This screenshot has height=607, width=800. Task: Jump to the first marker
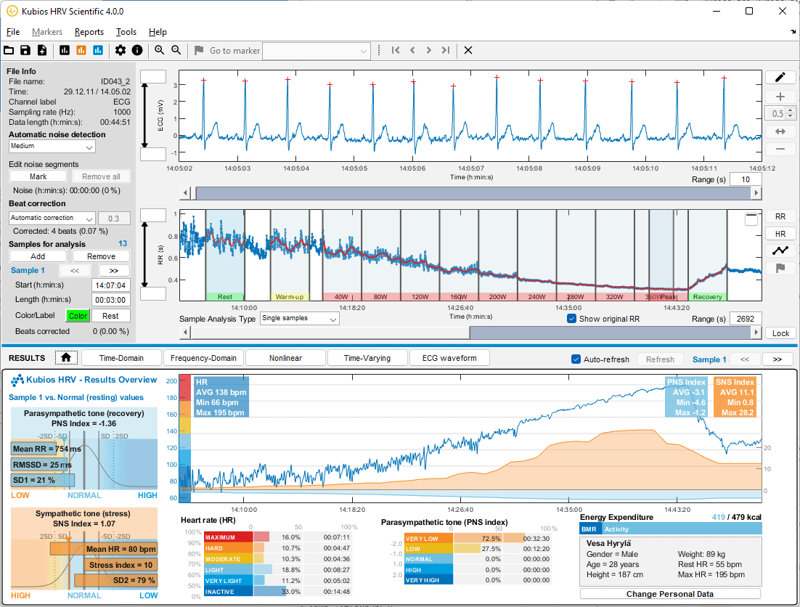395,50
